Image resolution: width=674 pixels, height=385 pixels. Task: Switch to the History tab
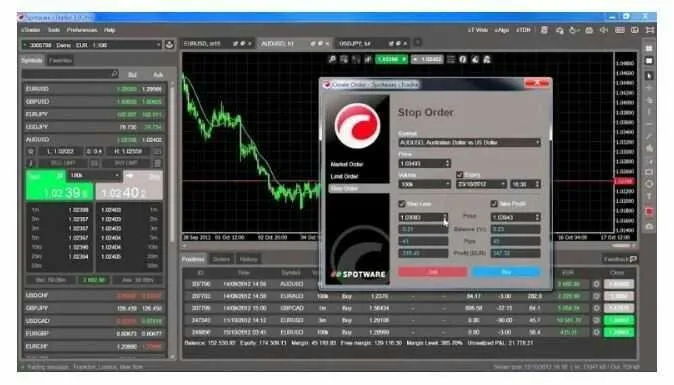[x=248, y=259]
